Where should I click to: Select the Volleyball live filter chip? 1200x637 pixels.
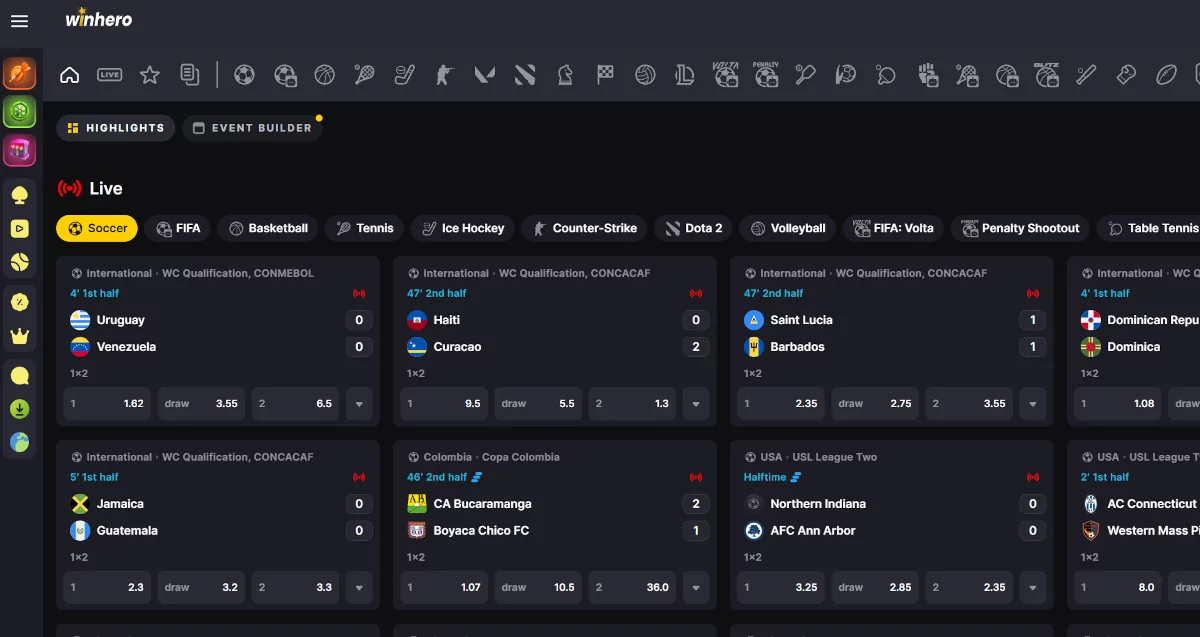tap(788, 228)
